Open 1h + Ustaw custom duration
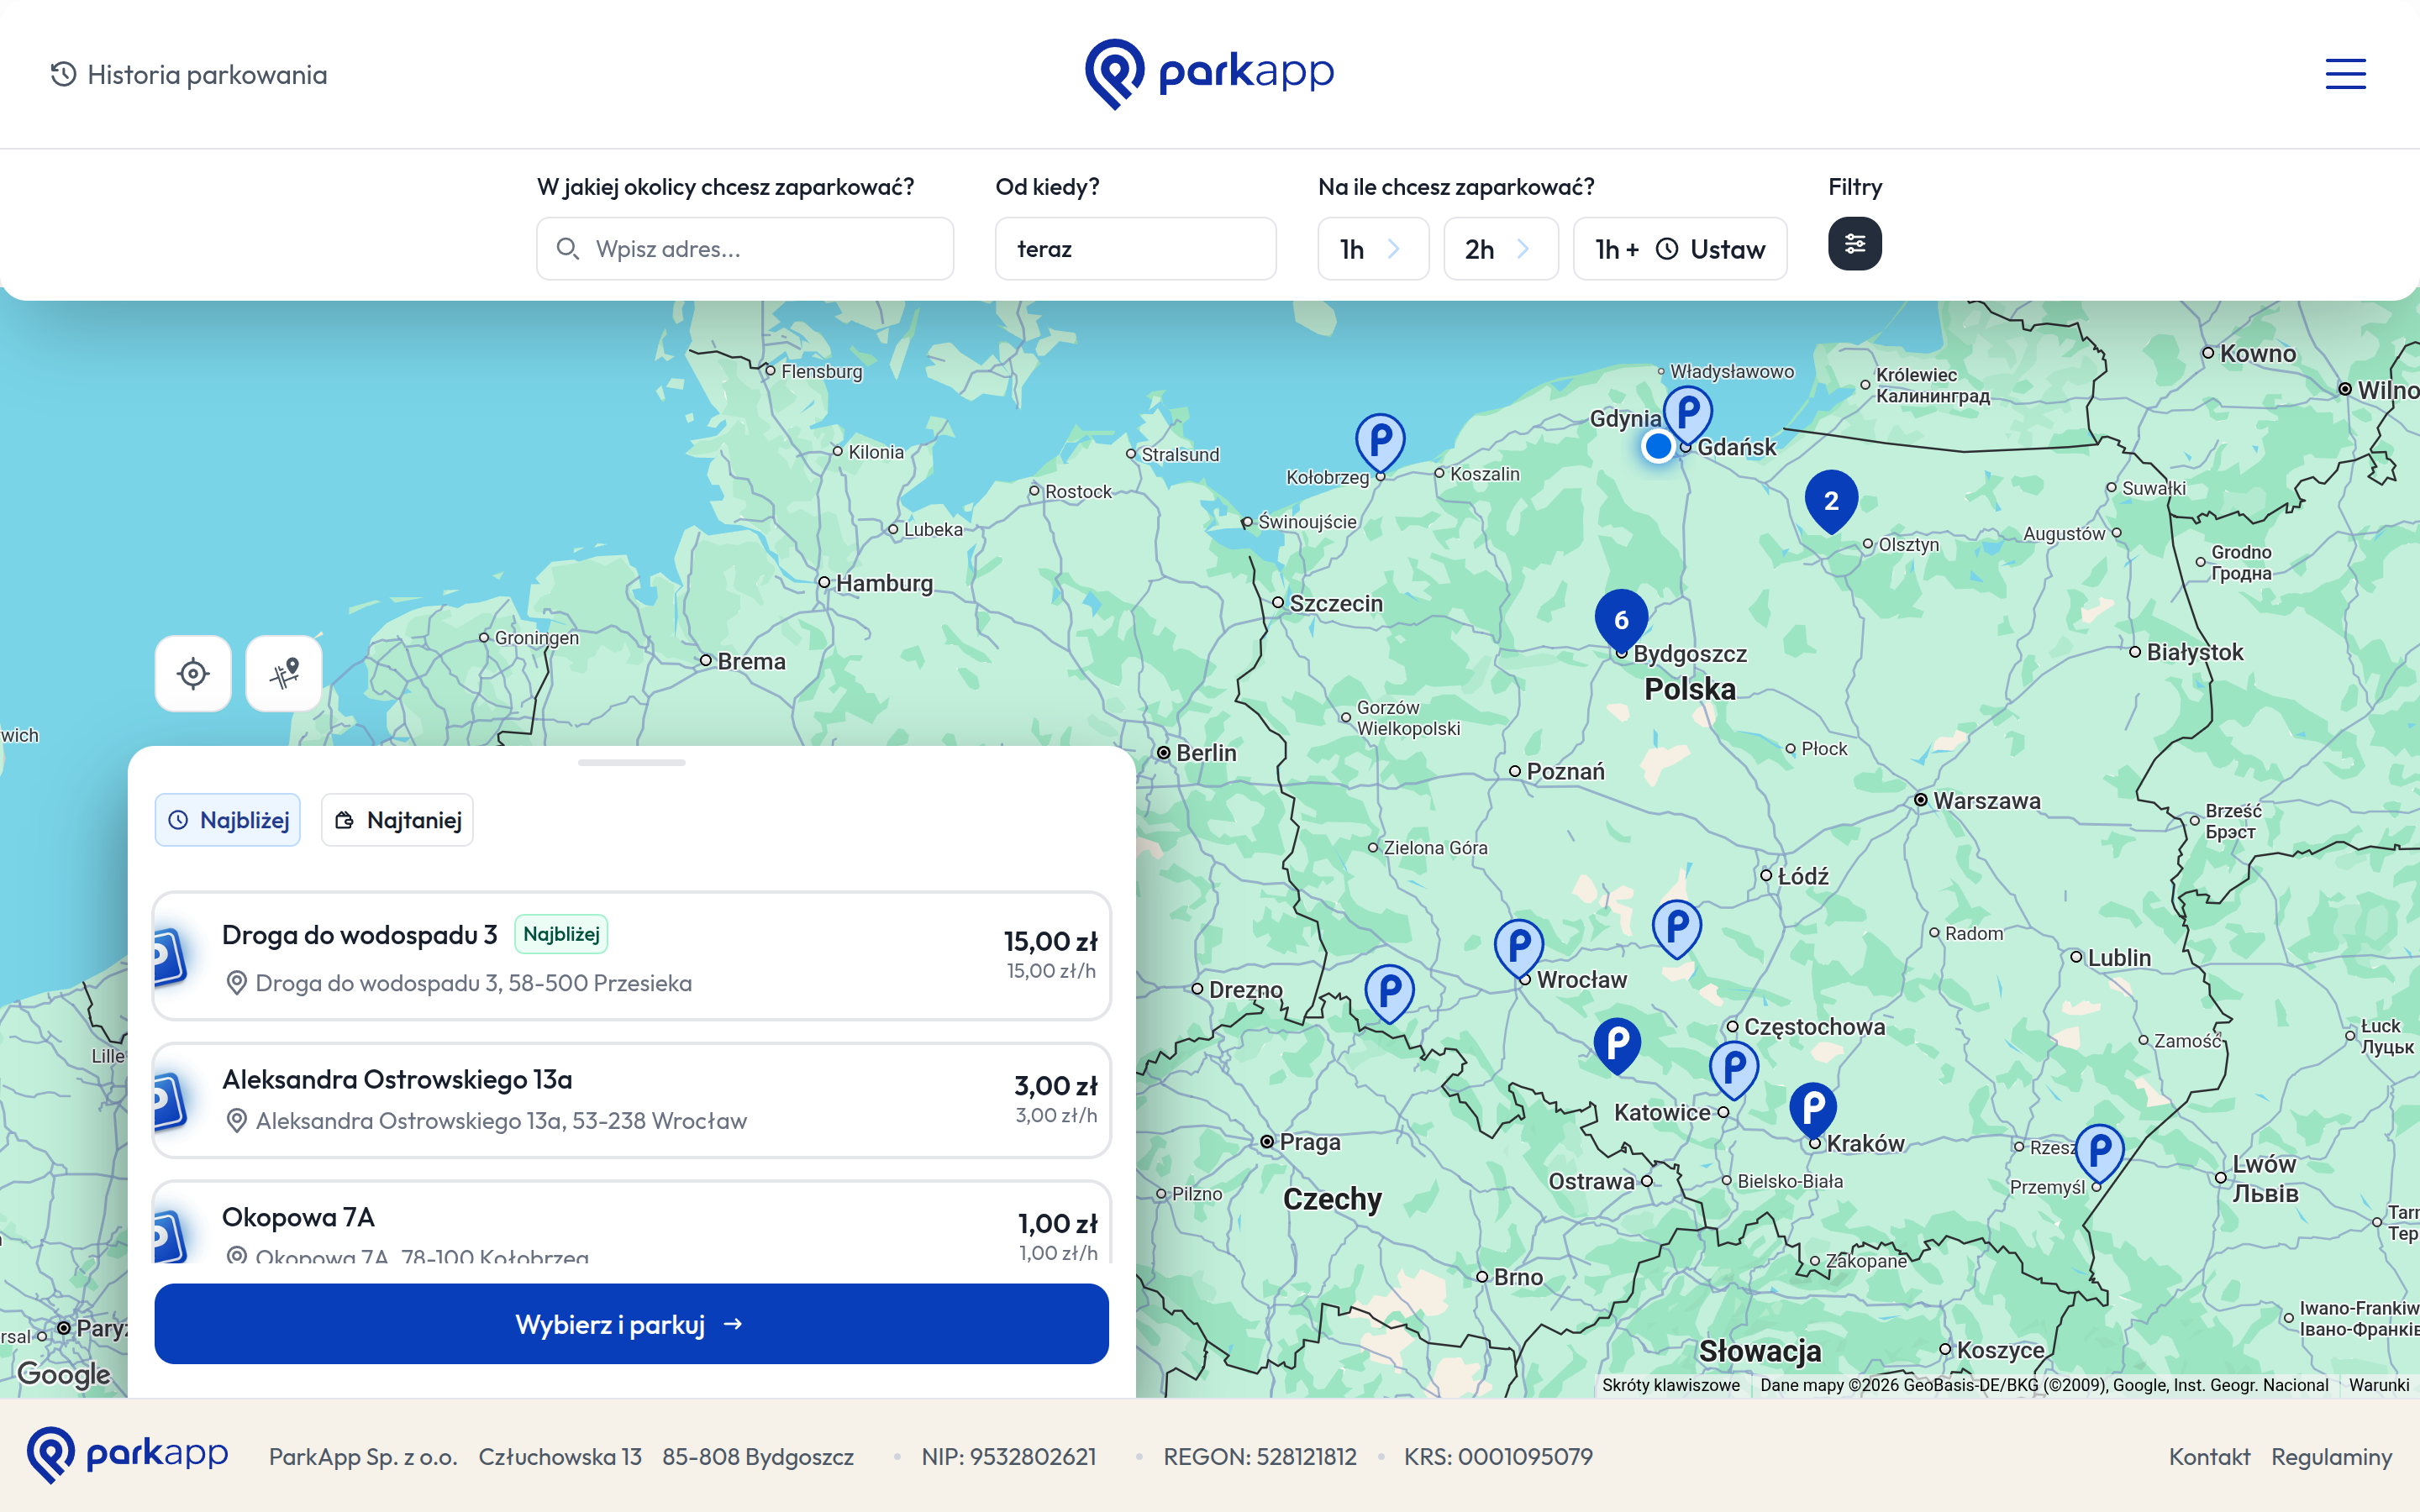This screenshot has height=1512, width=2420. coord(1680,249)
